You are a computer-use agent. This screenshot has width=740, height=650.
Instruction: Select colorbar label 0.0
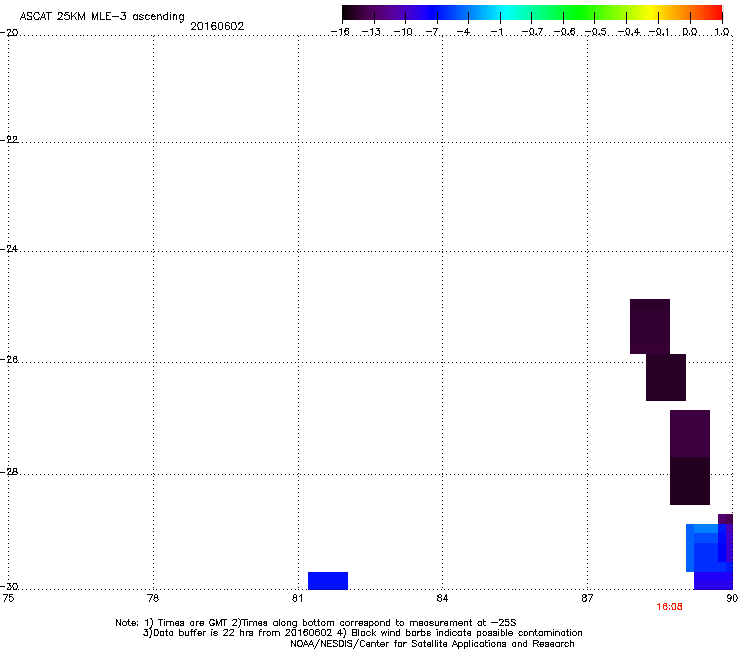(x=690, y=32)
